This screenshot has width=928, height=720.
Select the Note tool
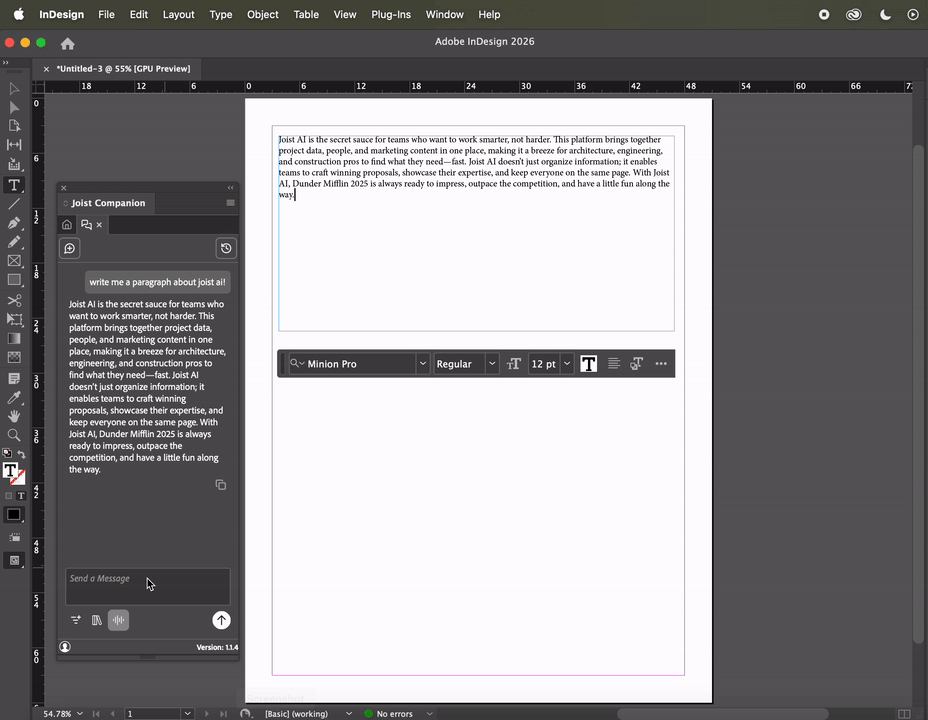pos(14,378)
